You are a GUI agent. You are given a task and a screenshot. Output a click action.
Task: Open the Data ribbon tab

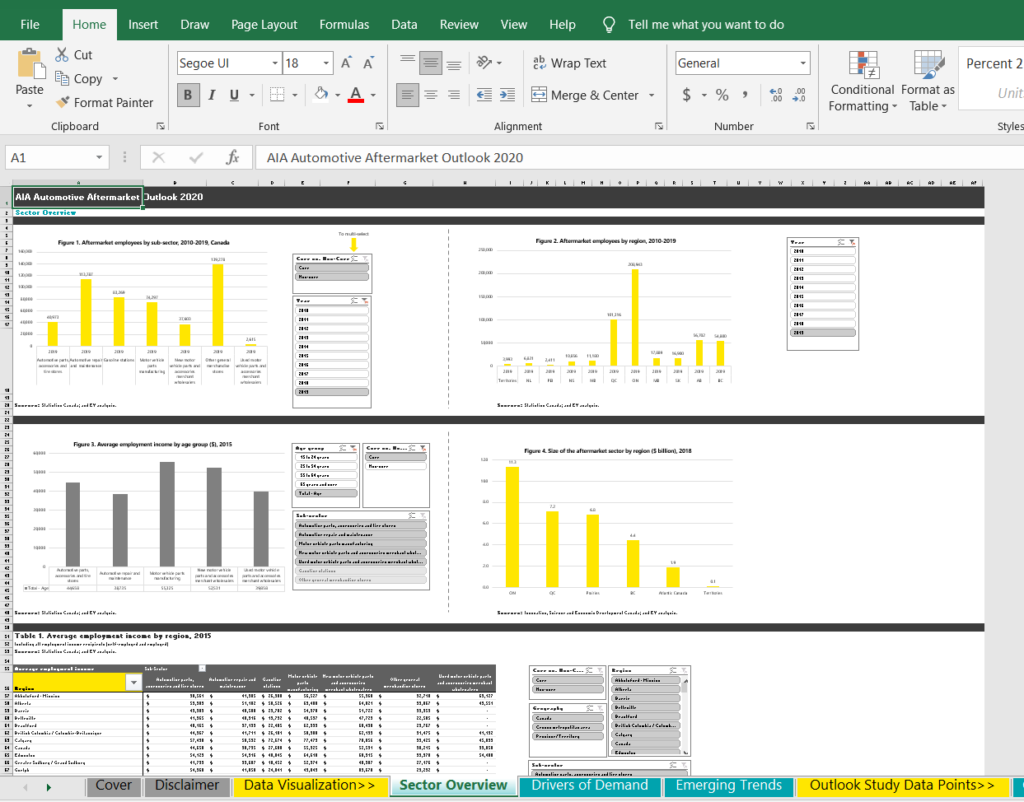click(x=404, y=25)
